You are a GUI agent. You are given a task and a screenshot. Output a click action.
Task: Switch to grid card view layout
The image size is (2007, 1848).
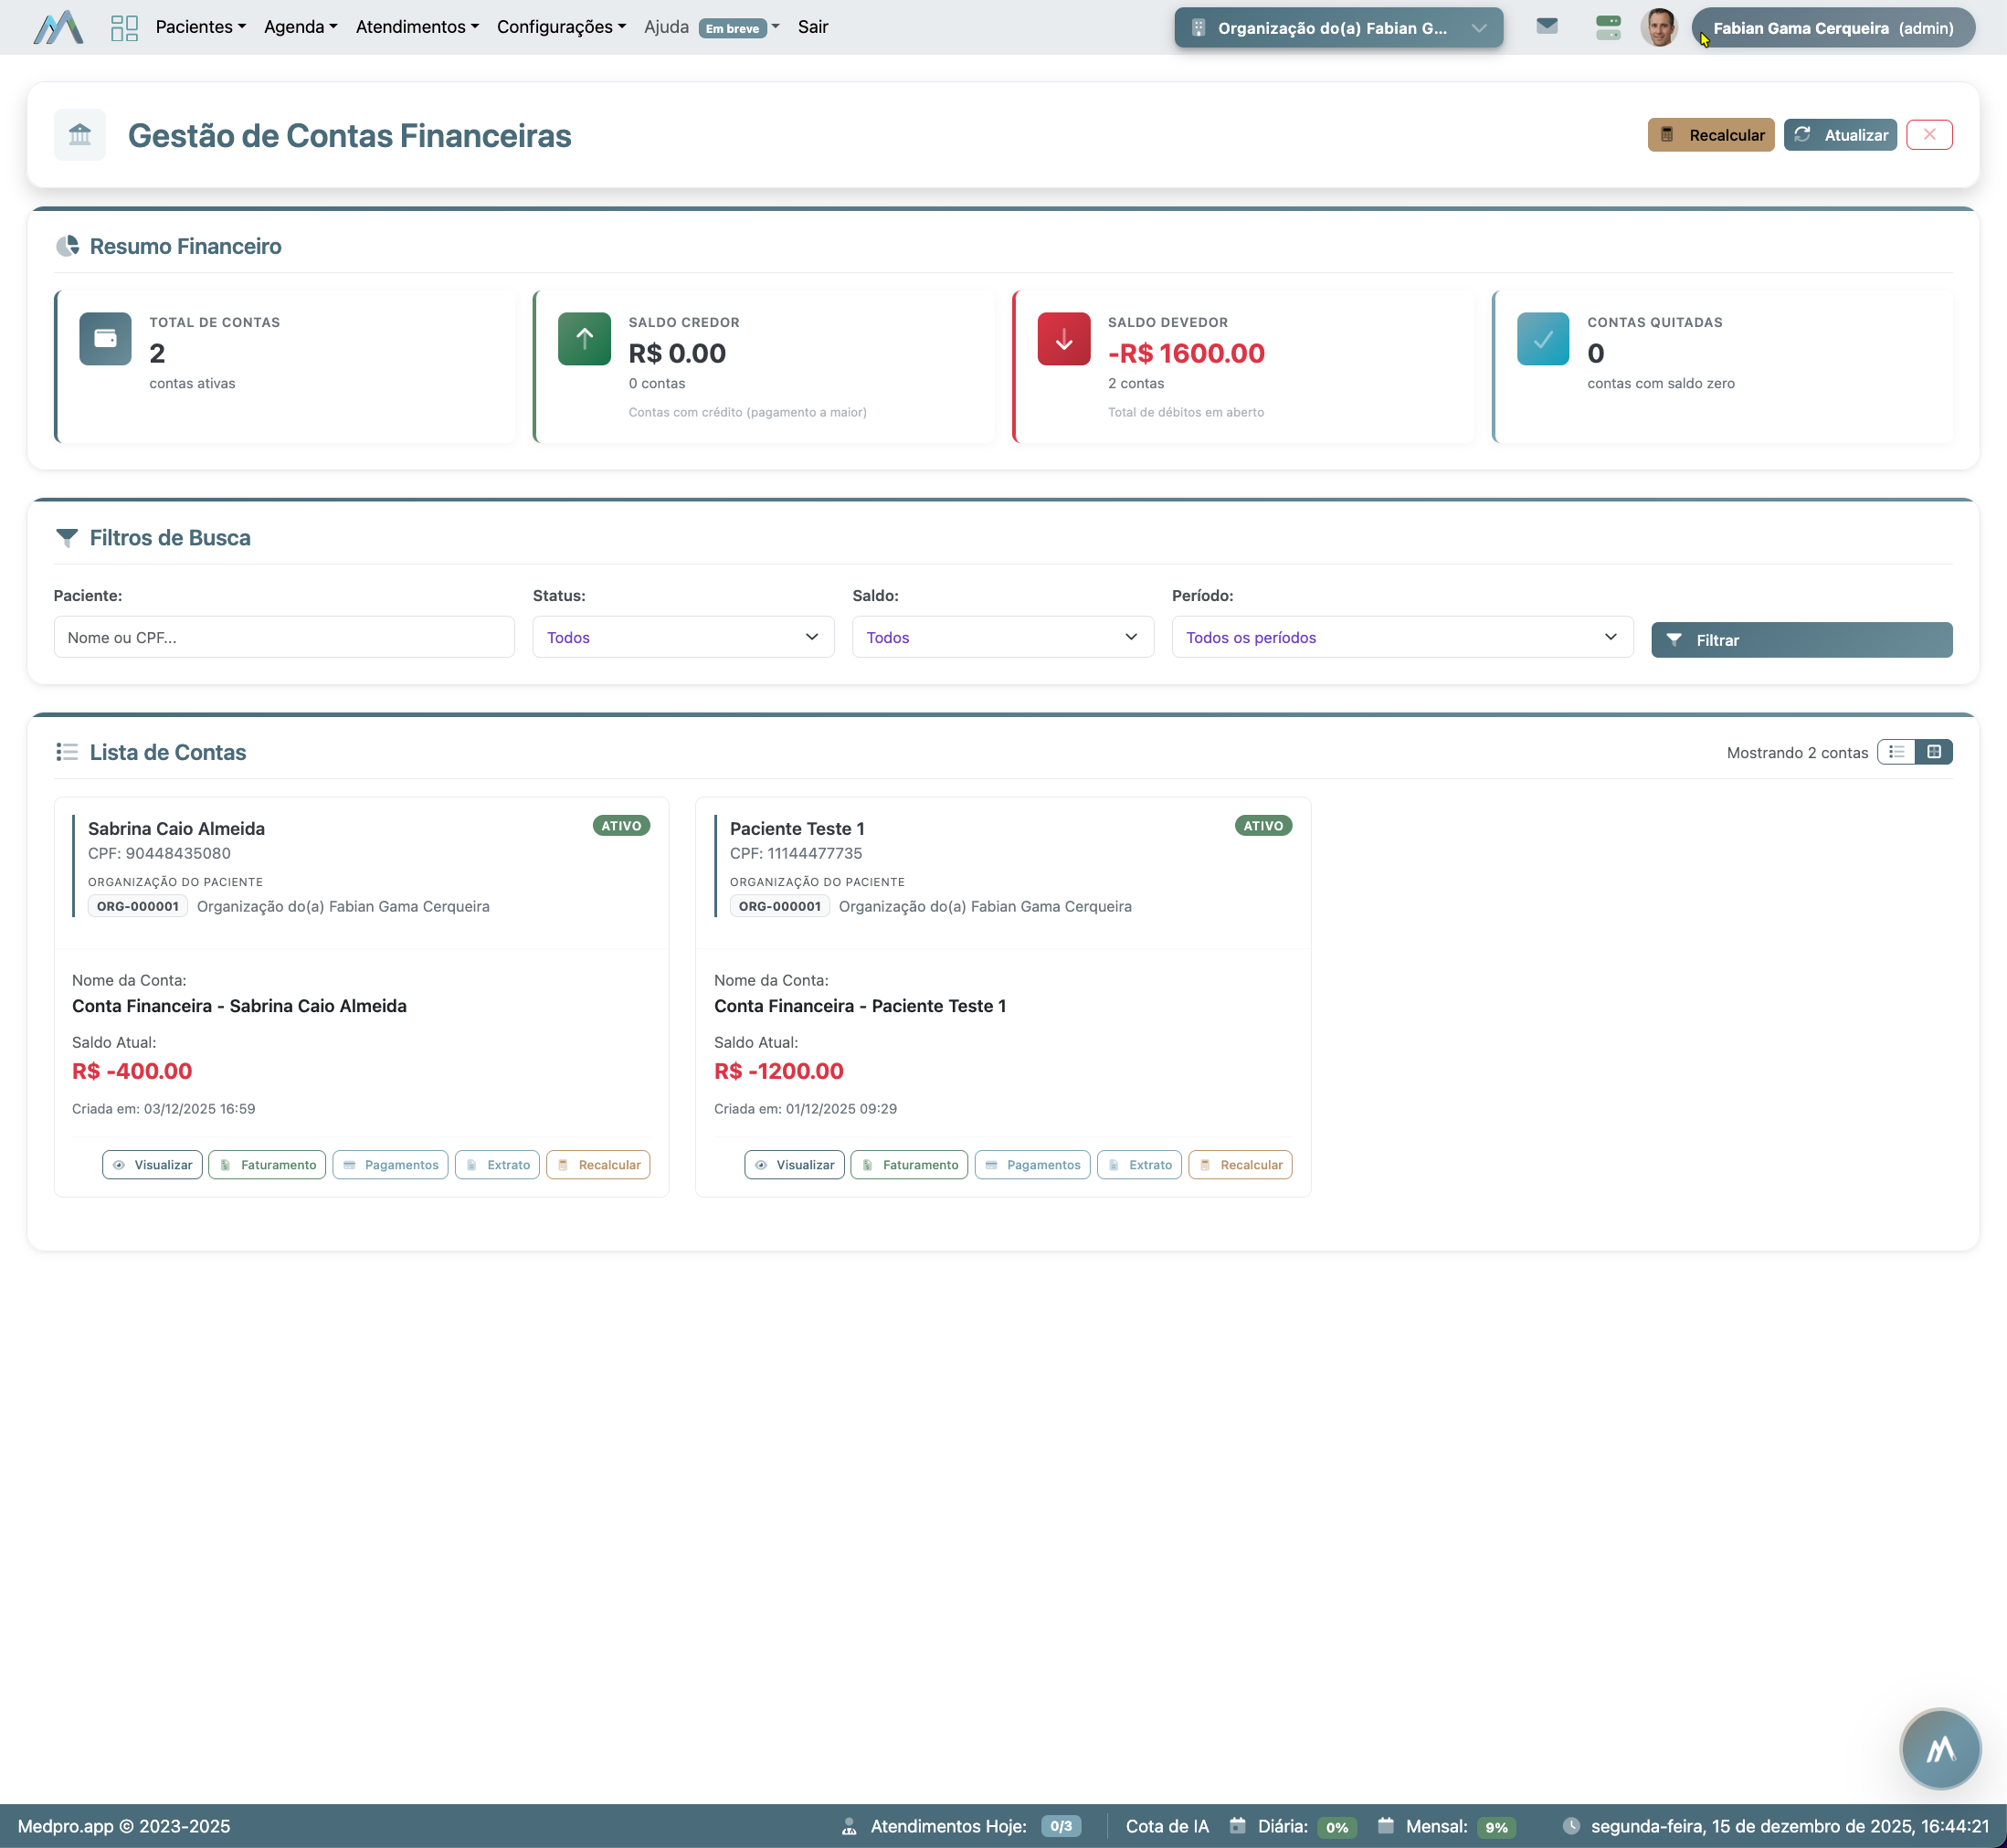[1933, 752]
